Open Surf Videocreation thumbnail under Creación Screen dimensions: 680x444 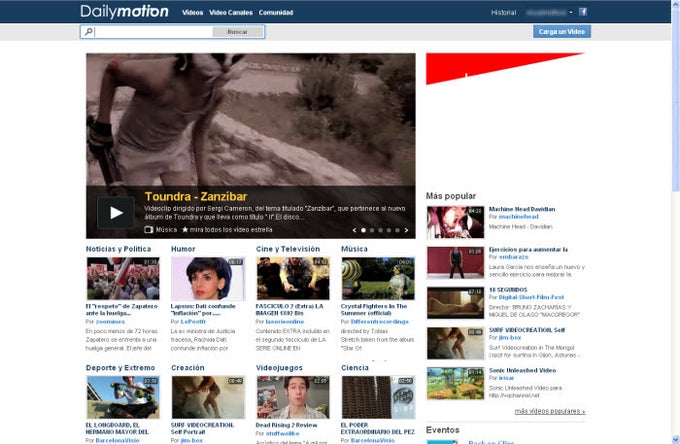pos(208,397)
